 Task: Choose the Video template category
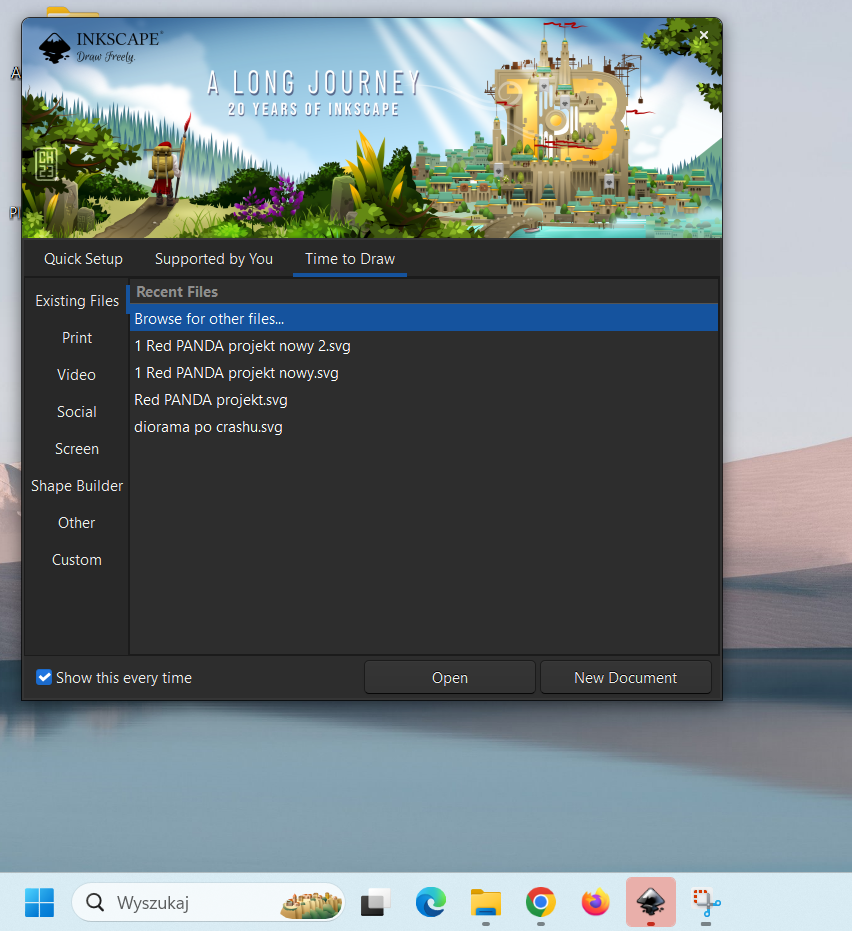[77, 375]
